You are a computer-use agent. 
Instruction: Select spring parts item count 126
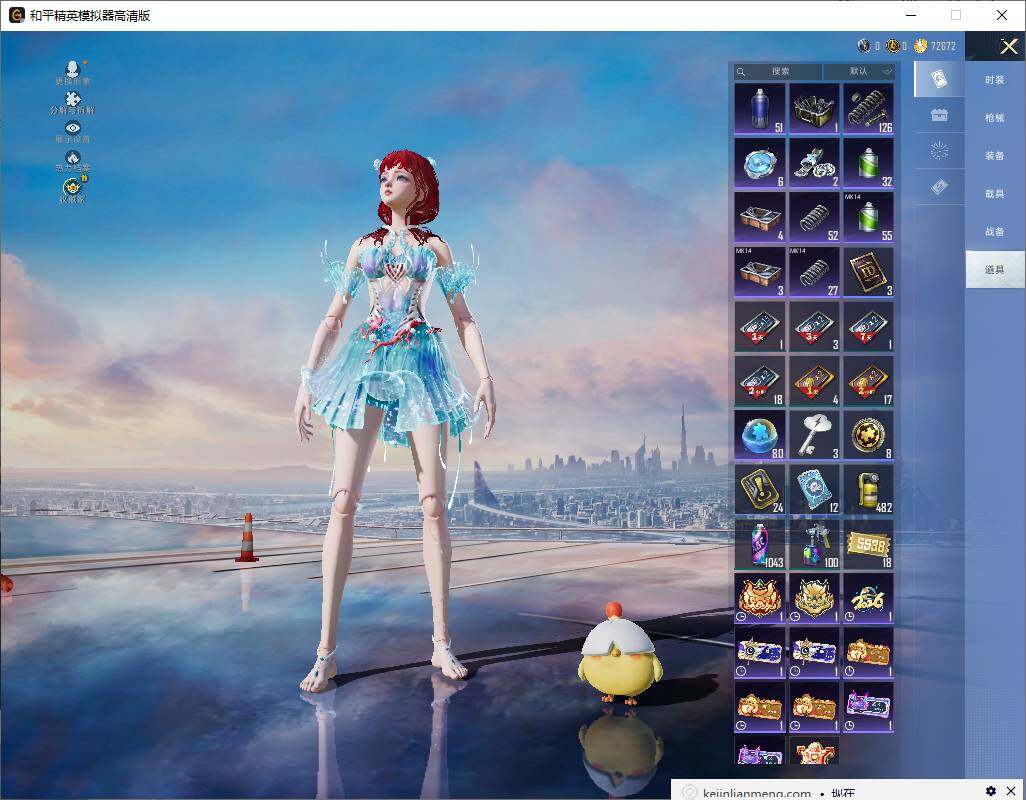[868, 109]
